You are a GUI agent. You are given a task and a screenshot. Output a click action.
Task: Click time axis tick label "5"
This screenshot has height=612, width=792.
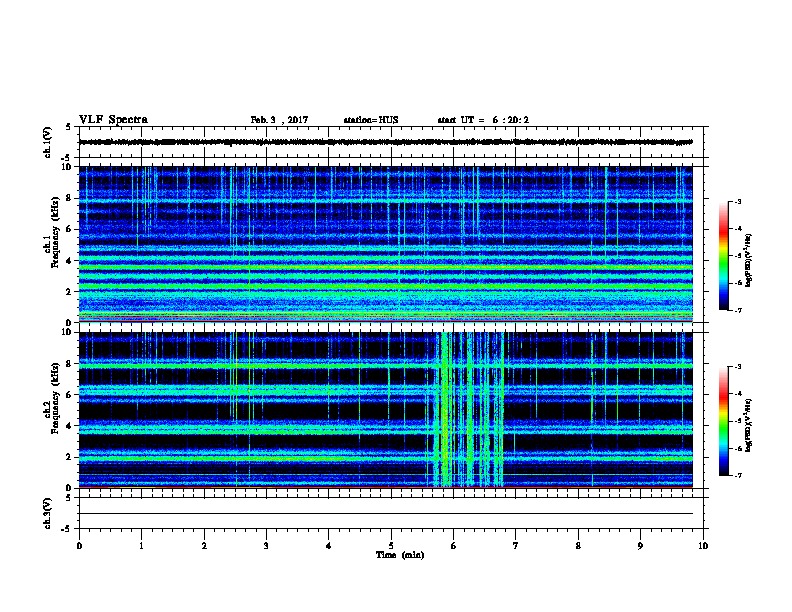coord(391,545)
